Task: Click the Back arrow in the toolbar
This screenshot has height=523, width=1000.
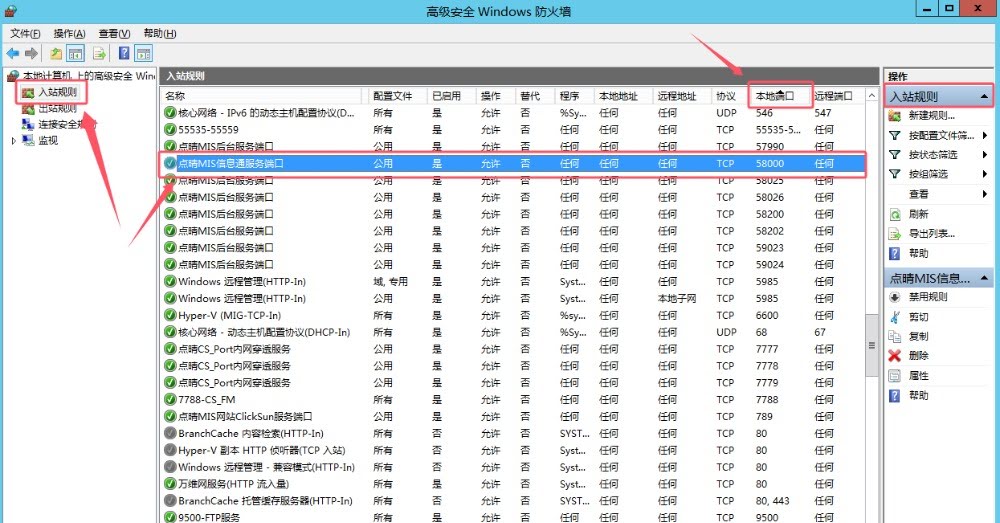Action: click(13, 53)
